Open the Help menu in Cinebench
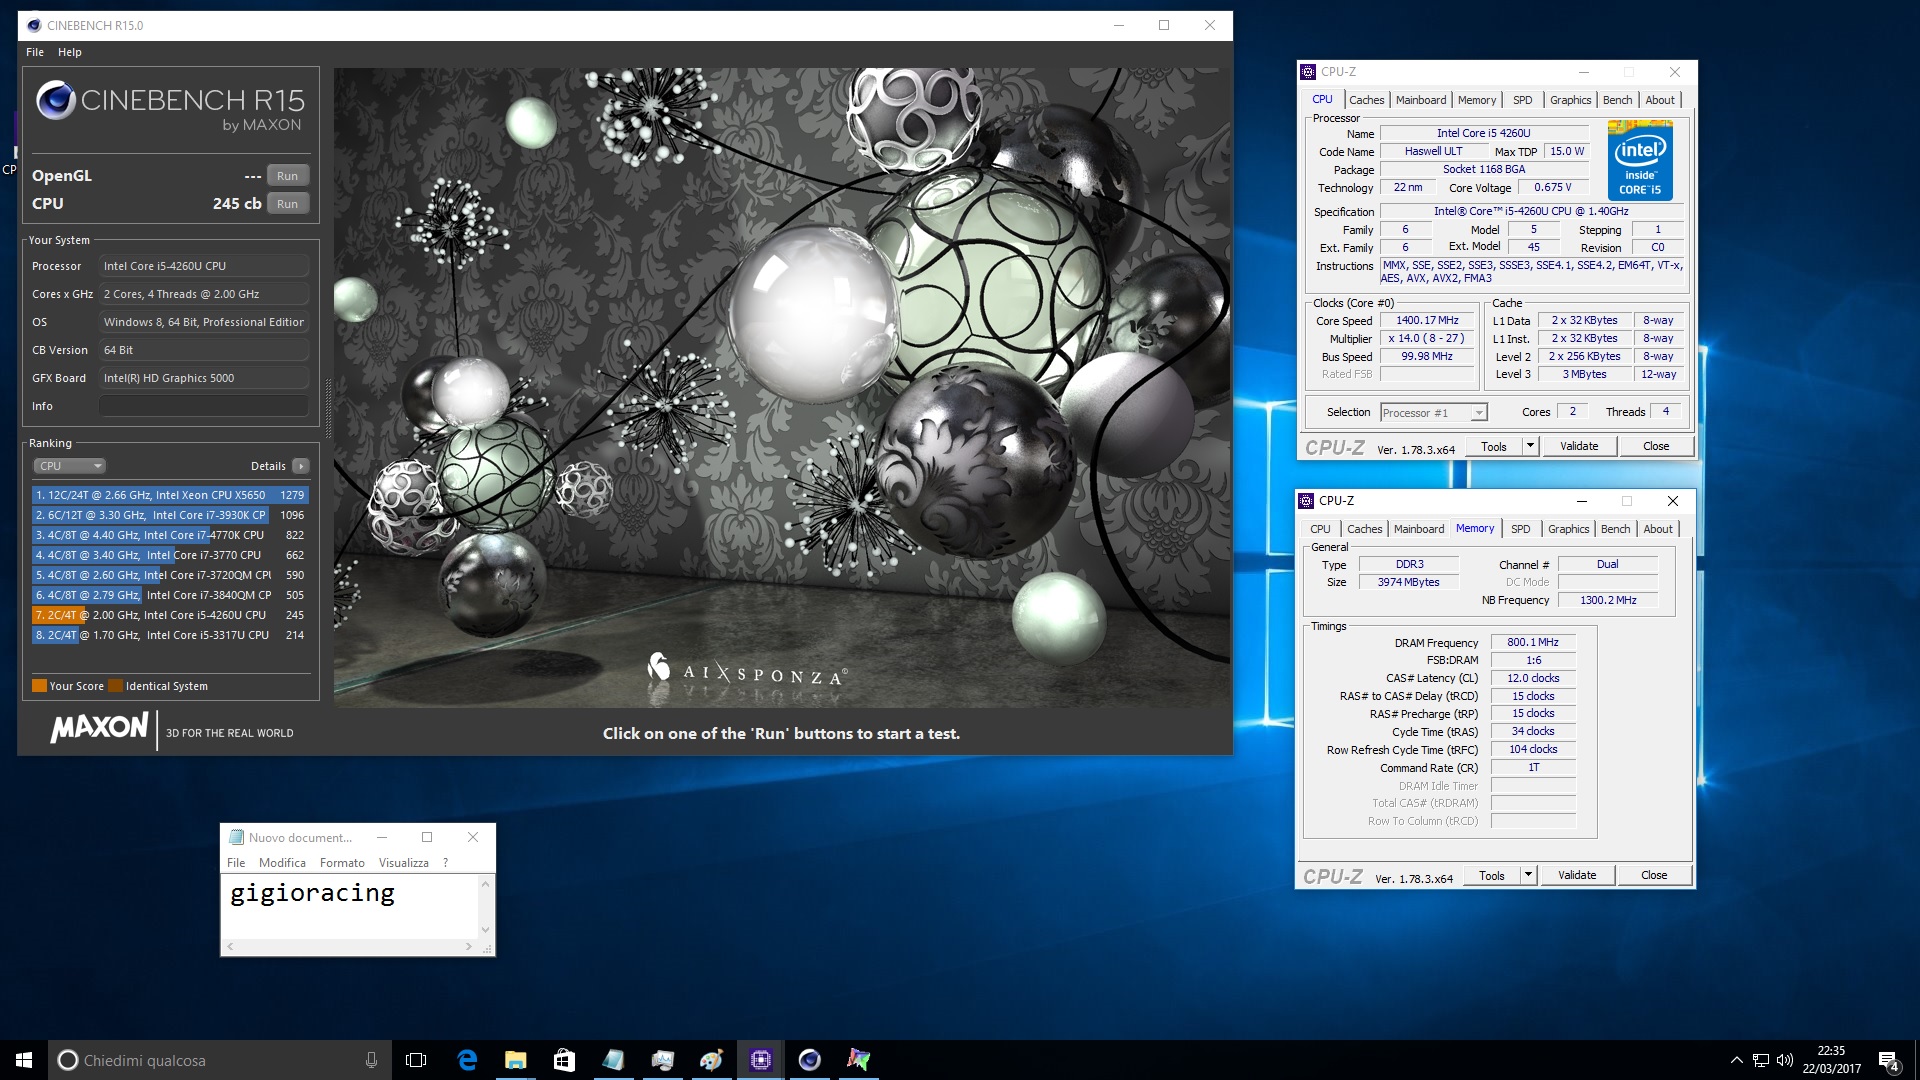Image resolution: width=1920 pixels, height=1080 pixels. (70, 52)
